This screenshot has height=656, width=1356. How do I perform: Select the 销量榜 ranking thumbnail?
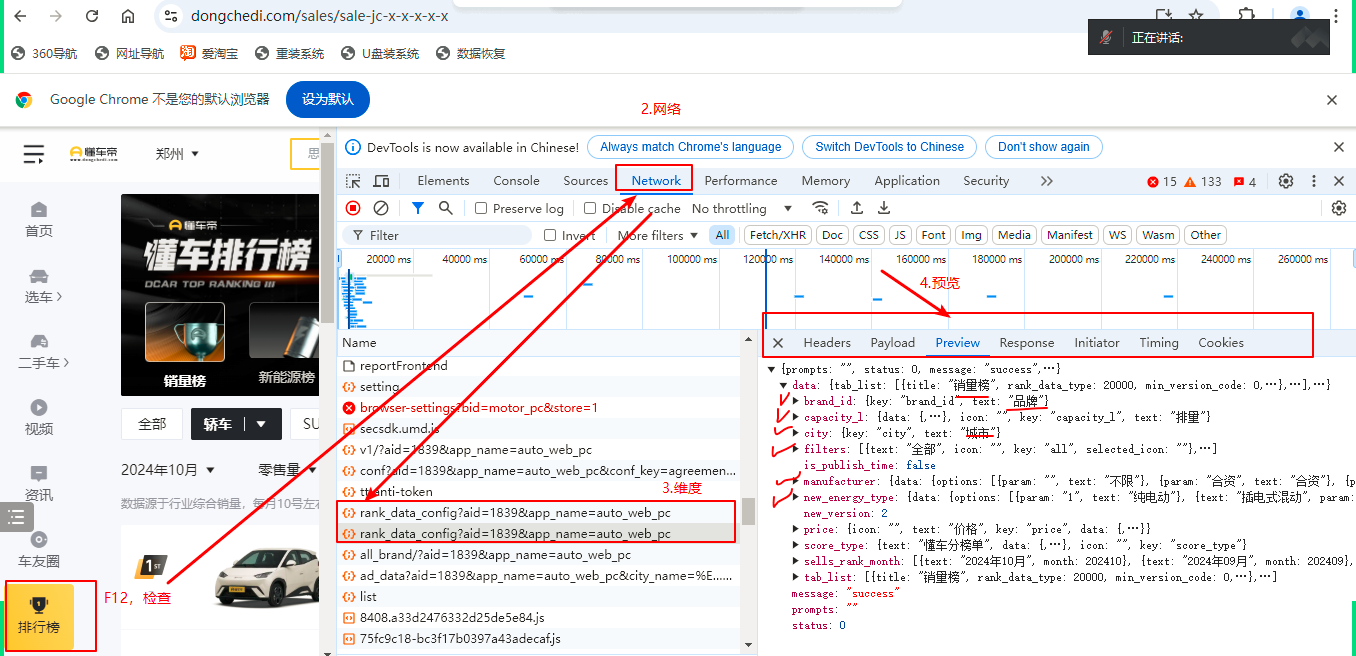185,345
